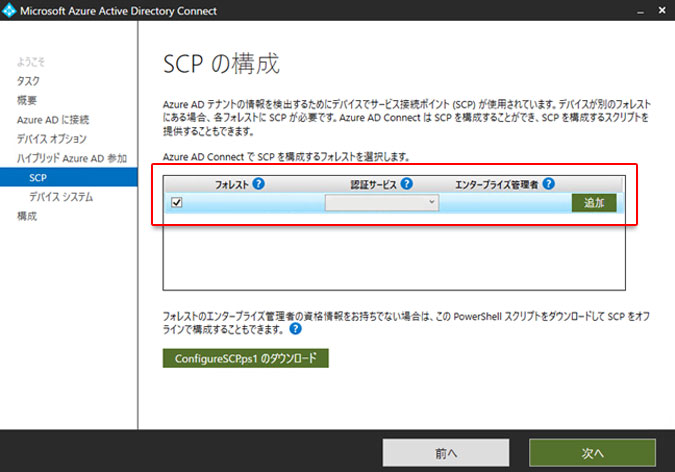Select 構成 in the sidebar
675x472 pixels.
pos(27,216)
